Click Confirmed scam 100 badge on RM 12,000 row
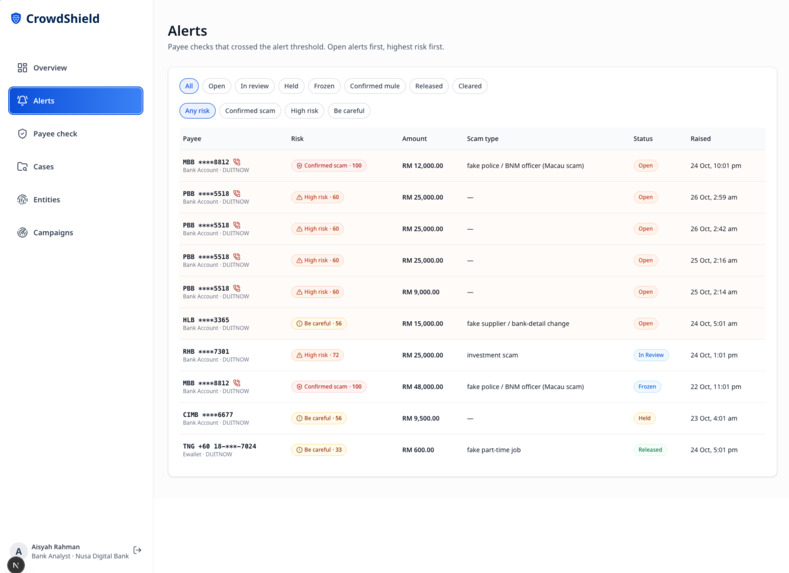The image size is (789, 573). coord(329,166)
